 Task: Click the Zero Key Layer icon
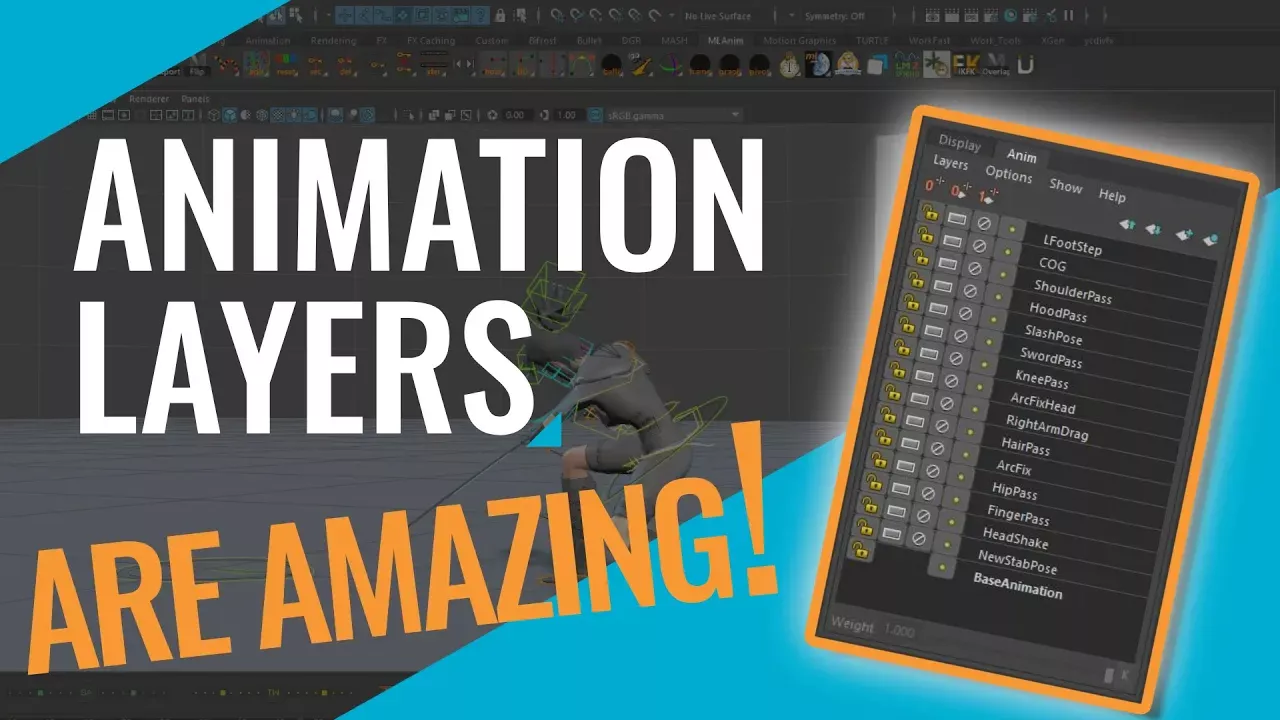point(931,185)
